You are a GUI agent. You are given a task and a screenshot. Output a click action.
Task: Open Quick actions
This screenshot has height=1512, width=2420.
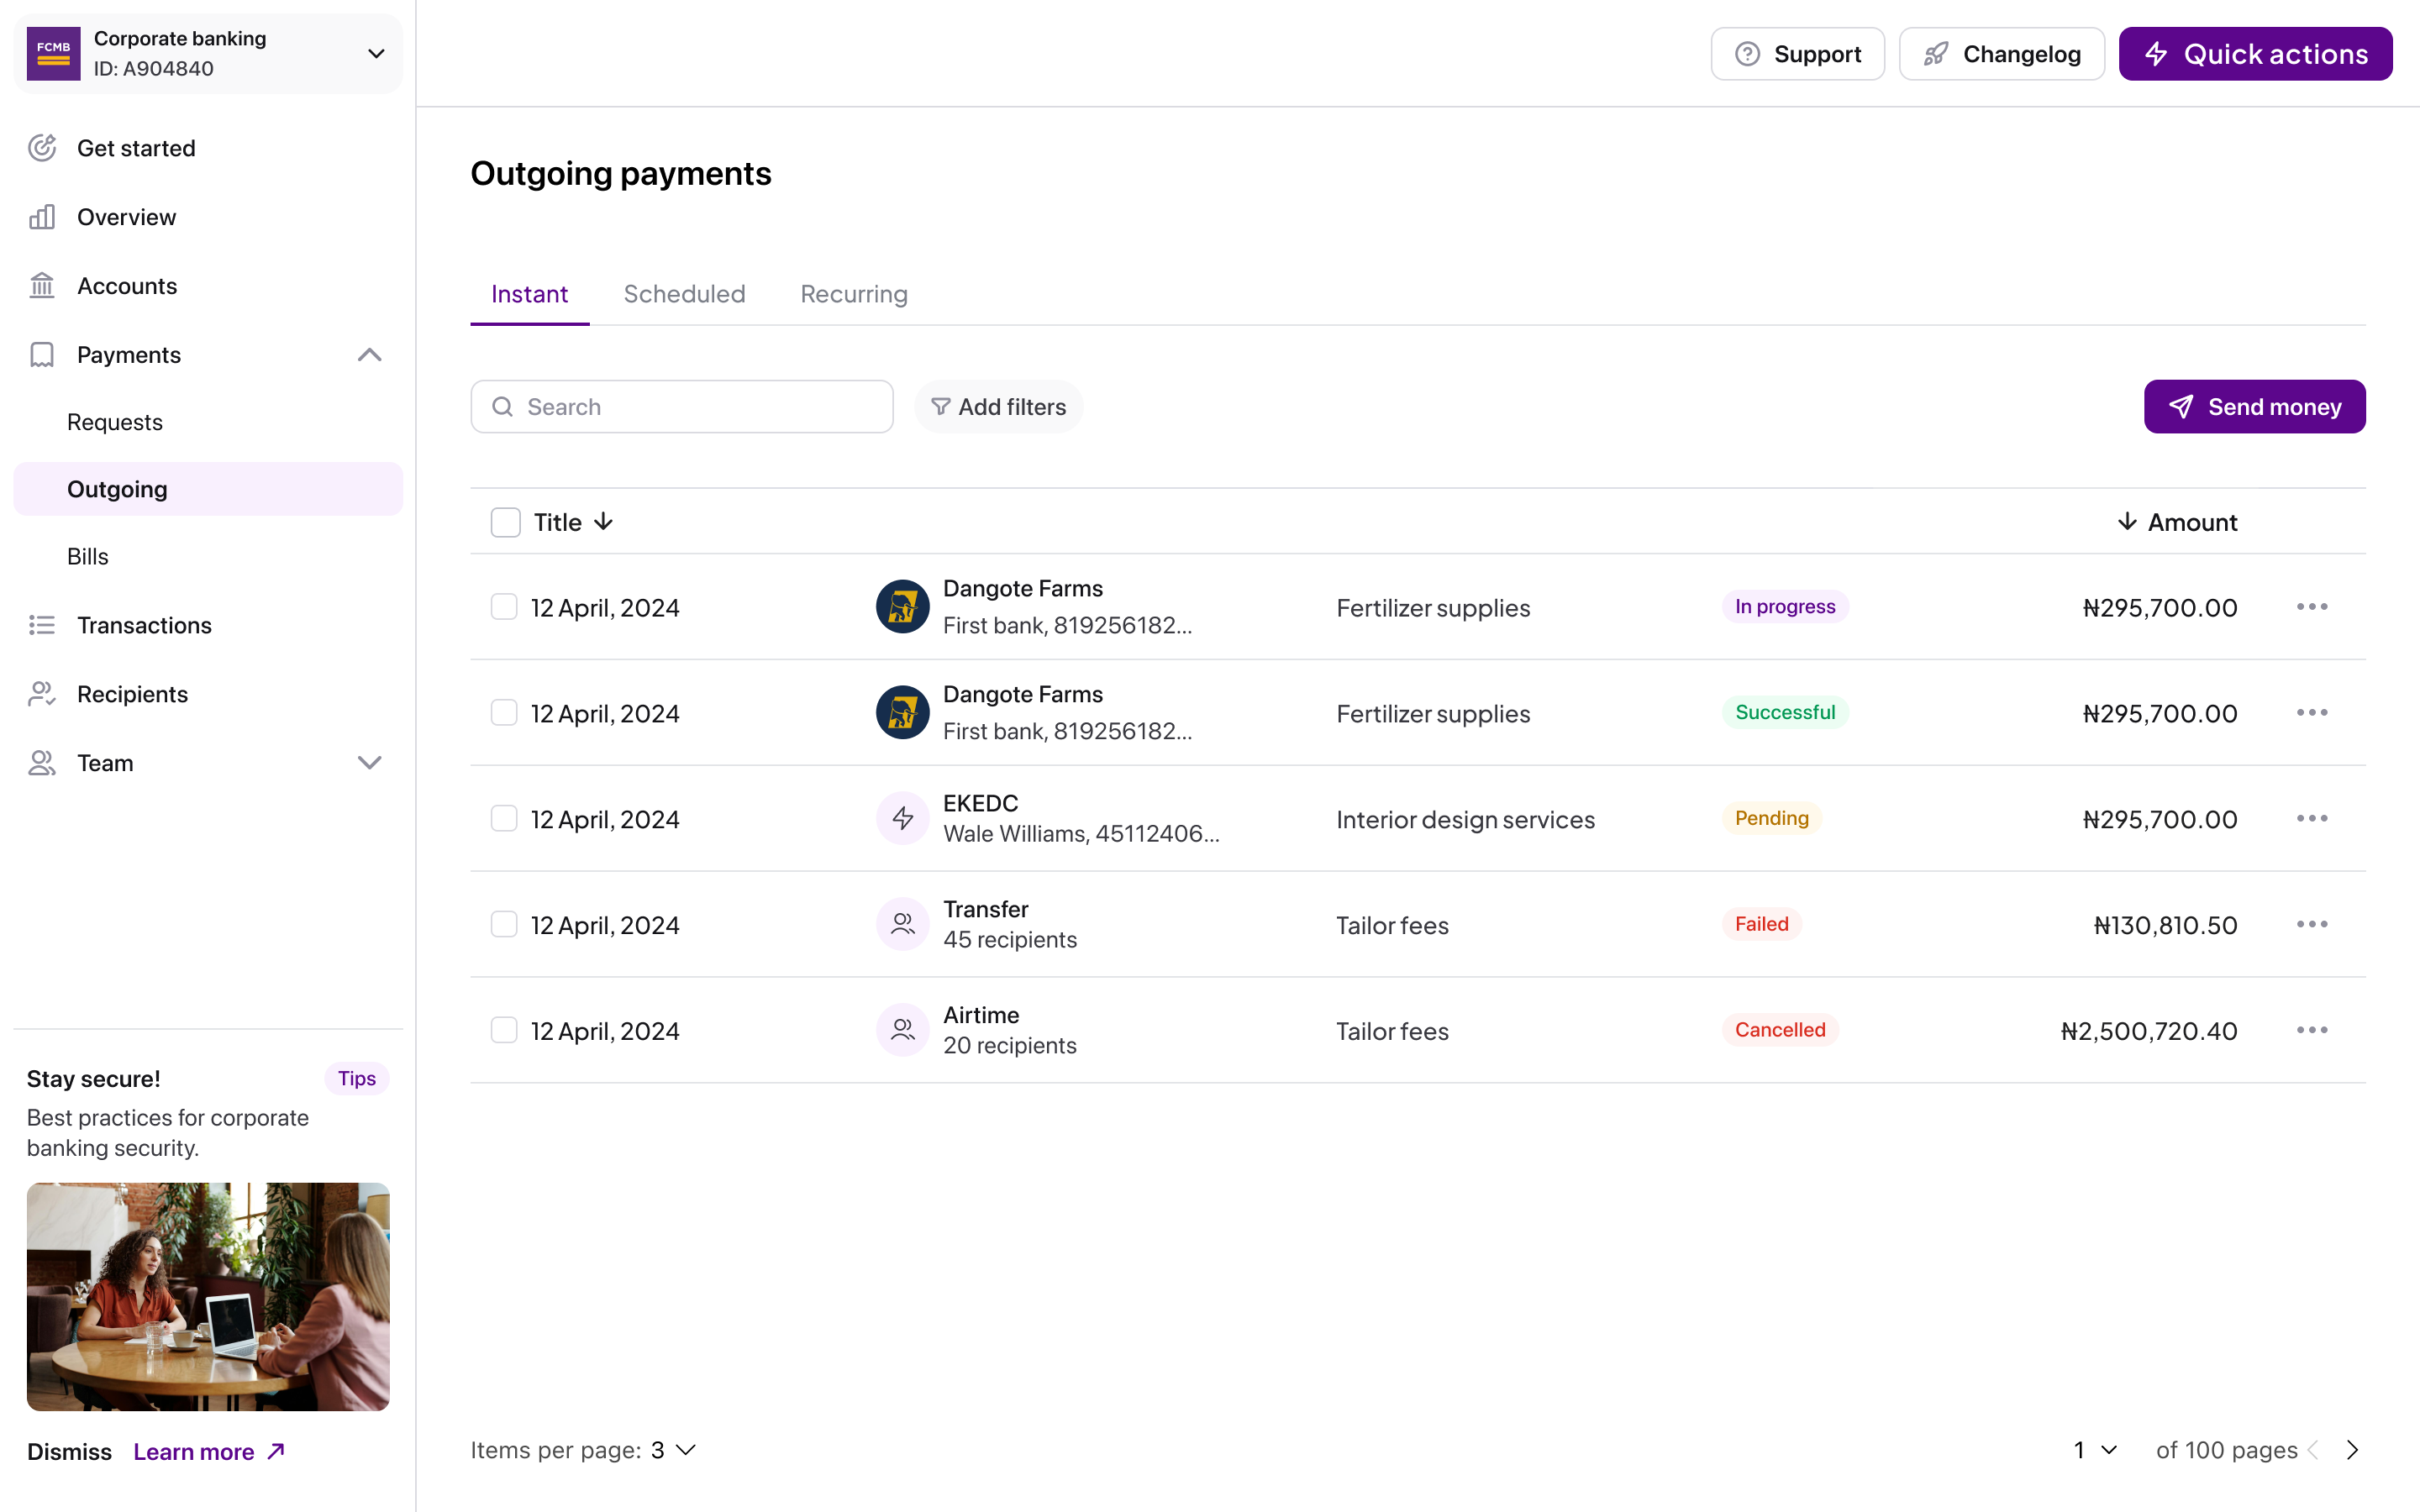tap(2255, 54)
